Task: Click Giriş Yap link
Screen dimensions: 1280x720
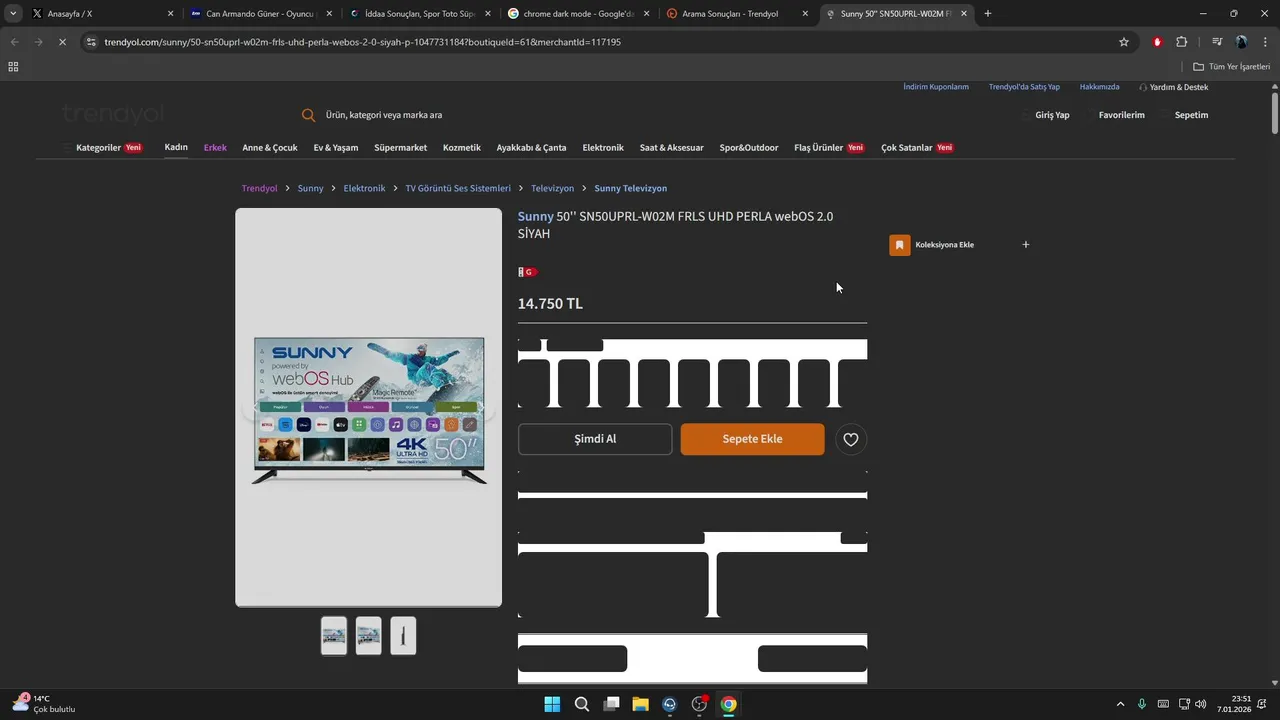Action: tap(1052, 115)
